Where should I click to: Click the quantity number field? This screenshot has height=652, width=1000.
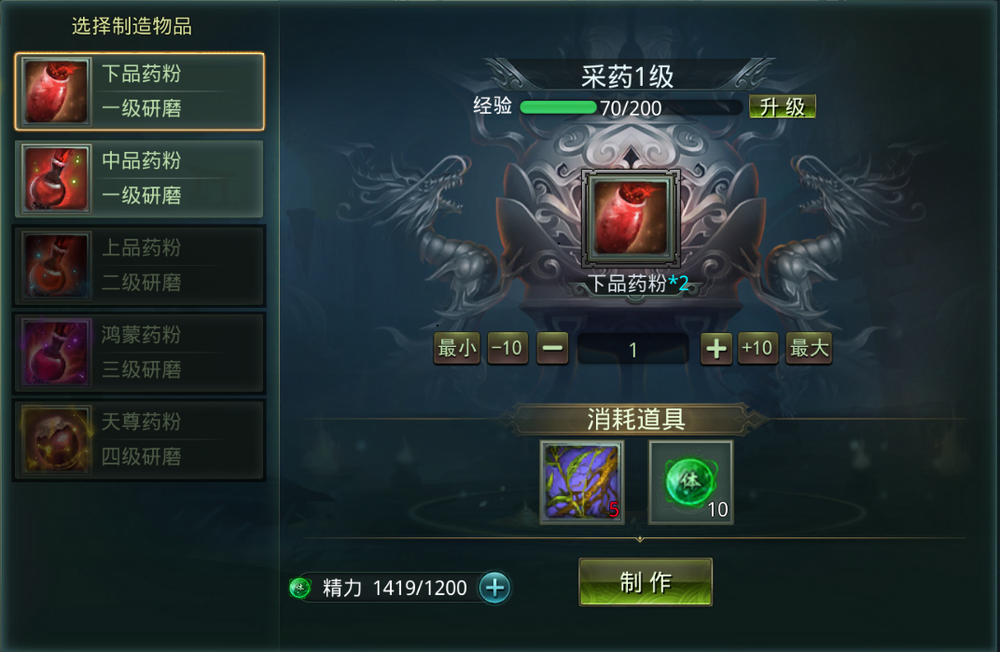click(633, 349)
